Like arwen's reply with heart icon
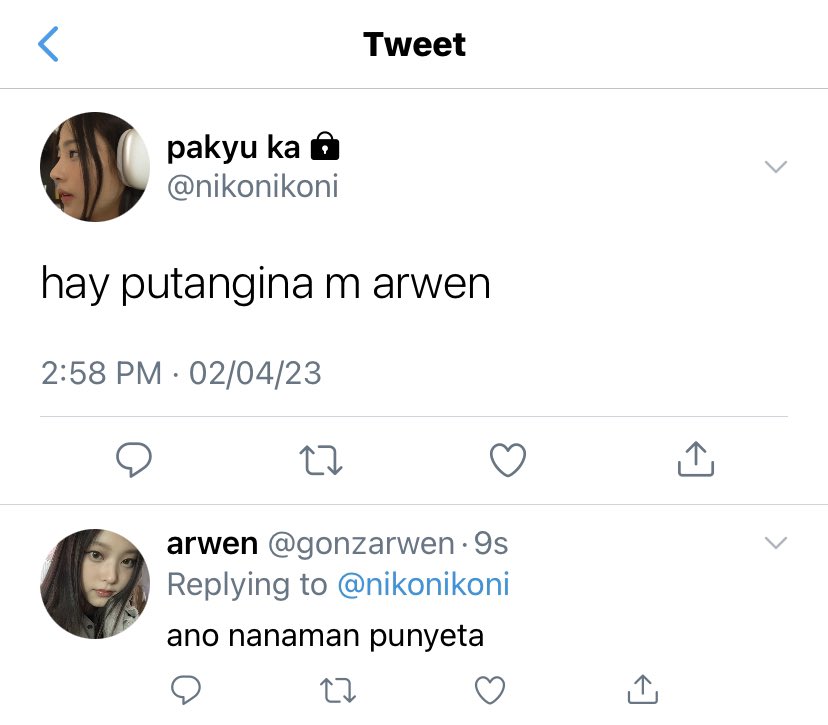 pyautogui.click(x=490, y=690)
